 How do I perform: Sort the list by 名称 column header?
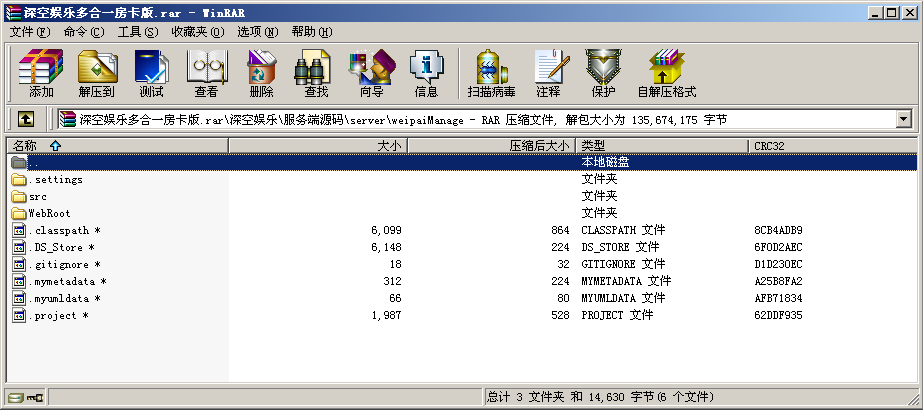[x=115, y=146]
